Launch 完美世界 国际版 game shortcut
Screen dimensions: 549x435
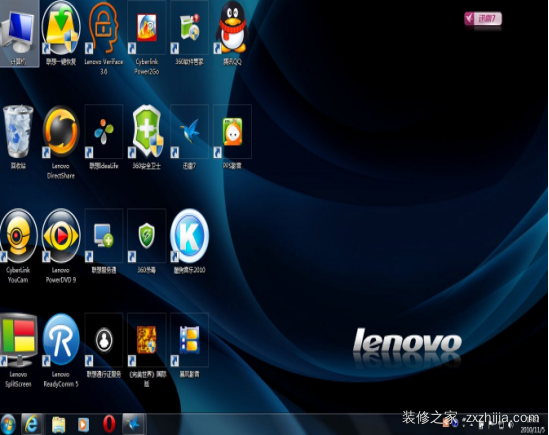[x=147, y=350]
